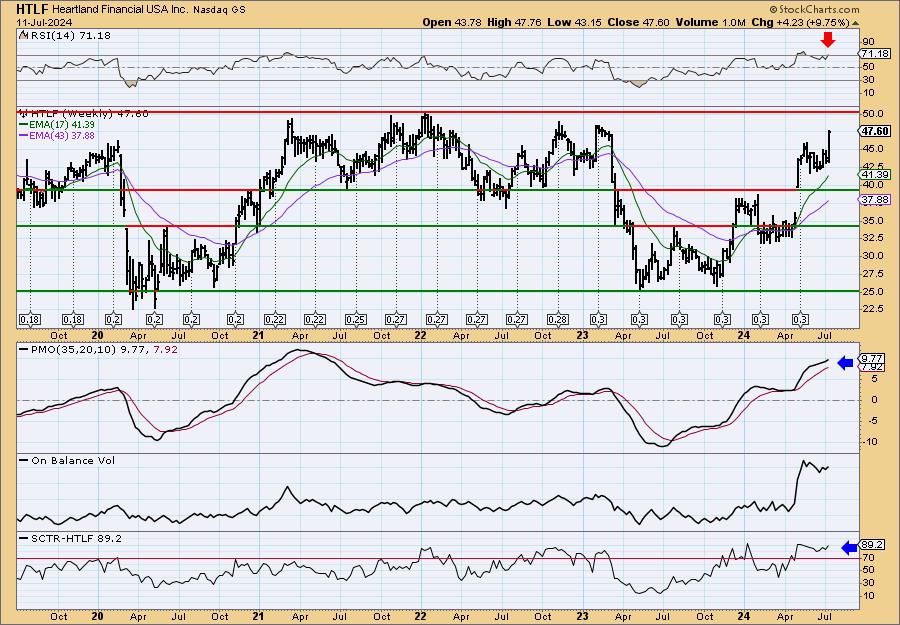The image size is (900, 625).
Task: Click the 90 level on the RSI axis
Action: [x=869, y=42]
